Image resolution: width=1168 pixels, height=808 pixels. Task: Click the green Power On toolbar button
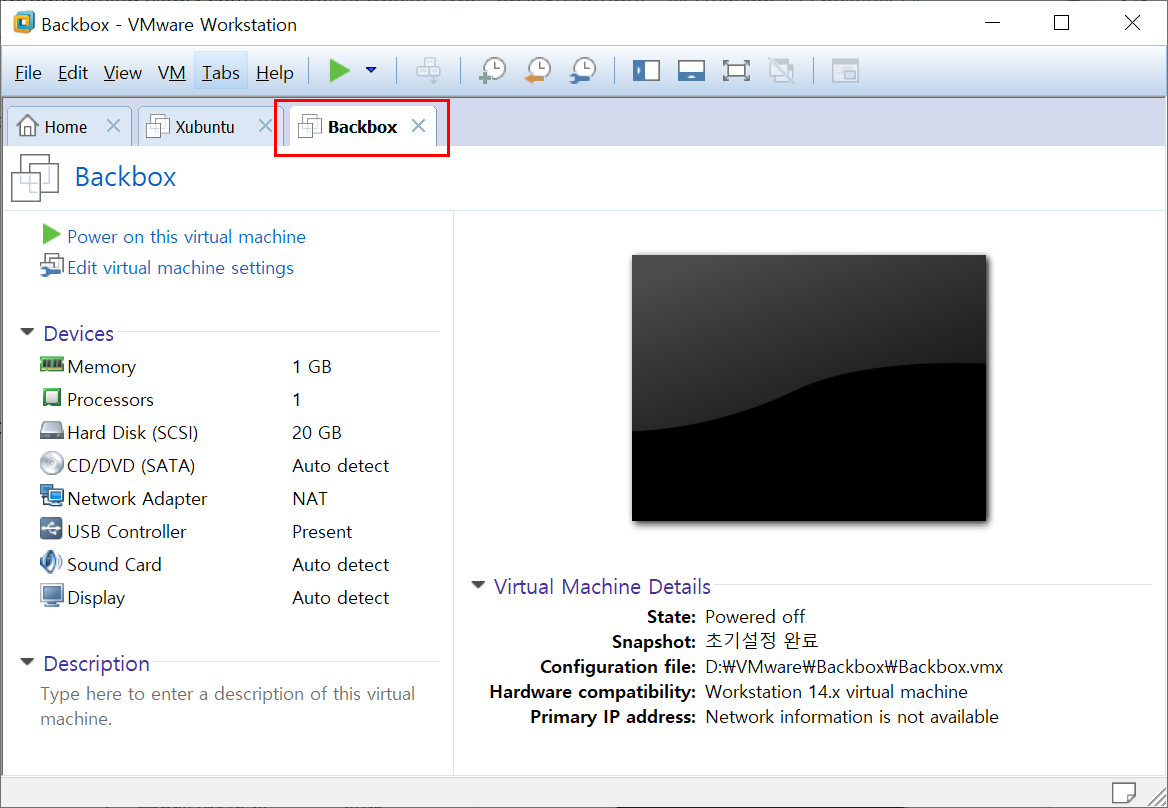coord(340,71)
